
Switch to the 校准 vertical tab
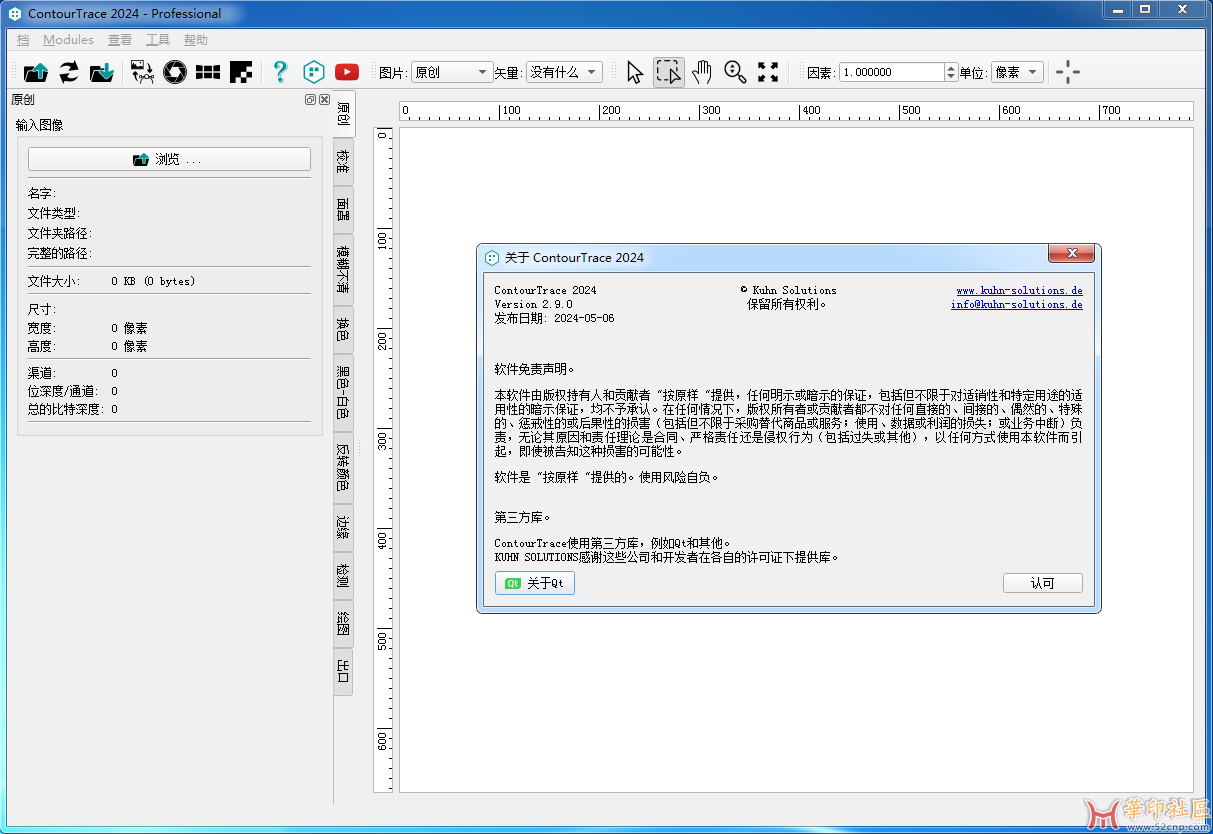[x=343, y=162]
